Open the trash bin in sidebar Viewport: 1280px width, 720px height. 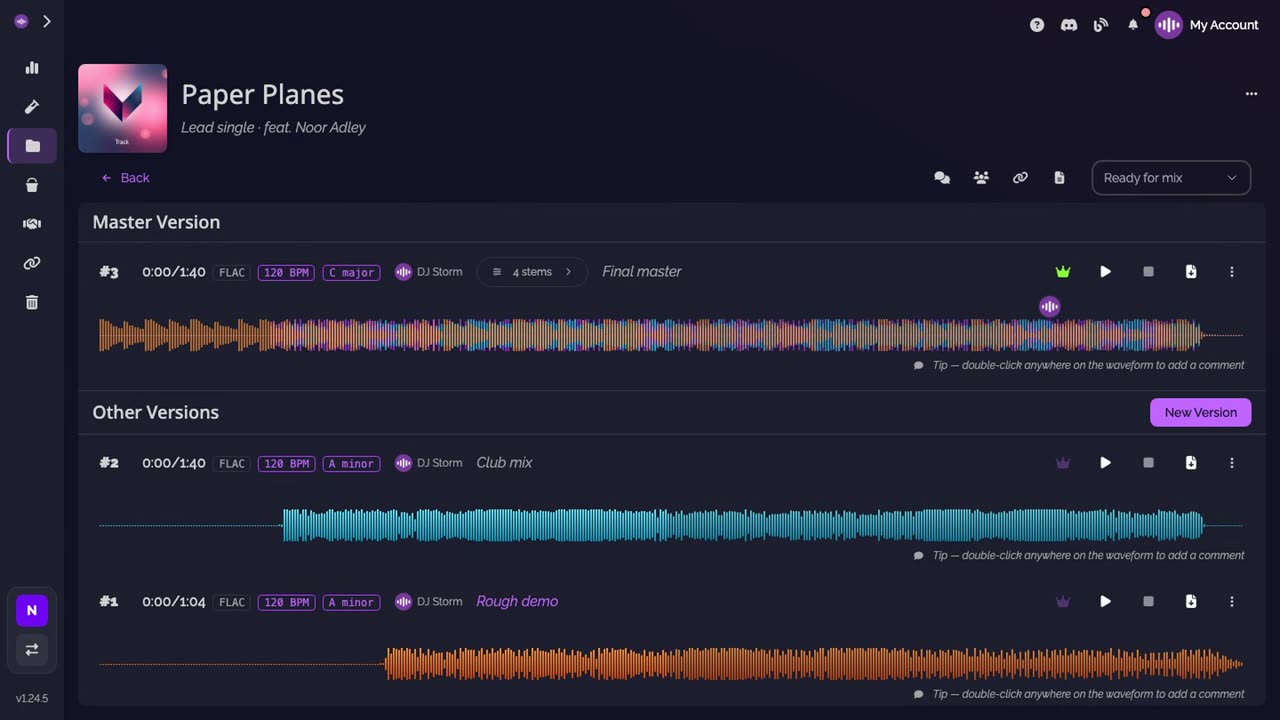[x=32, y=302]
